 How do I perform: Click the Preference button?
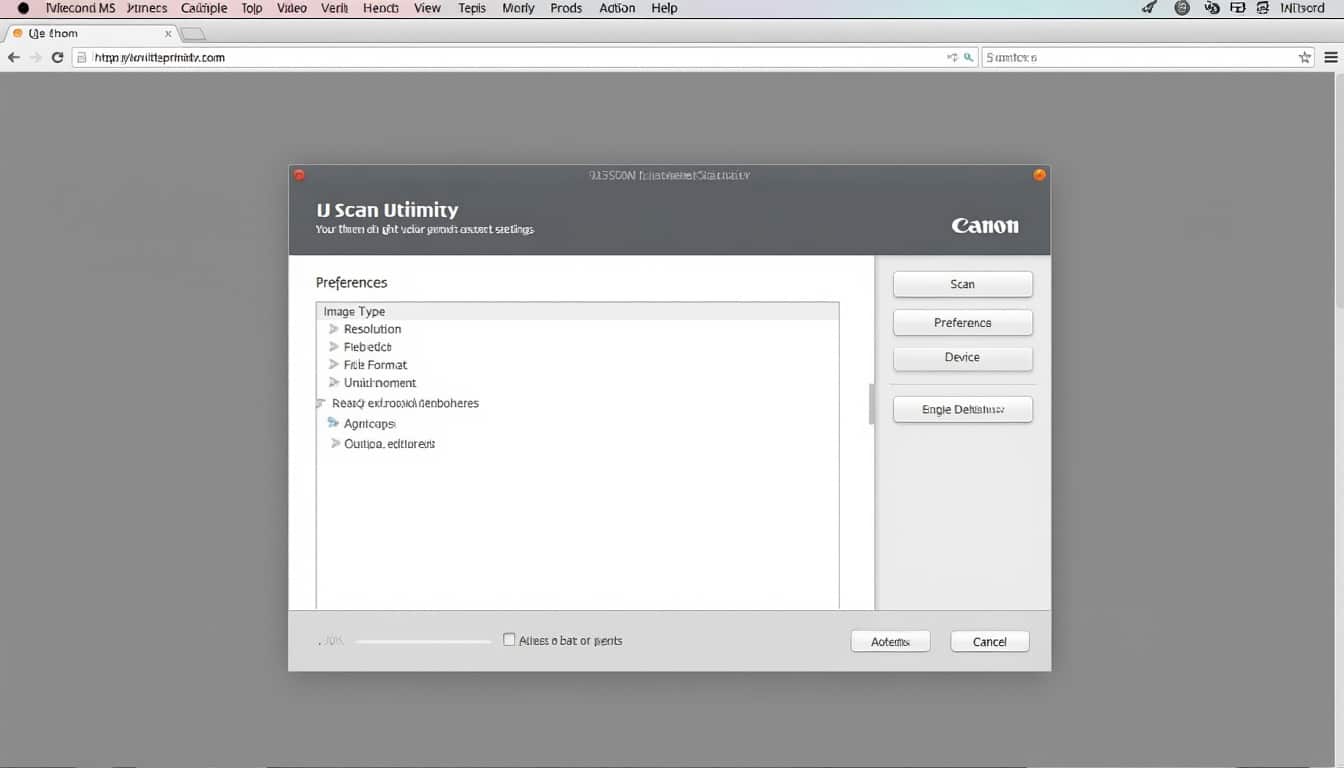962,323
